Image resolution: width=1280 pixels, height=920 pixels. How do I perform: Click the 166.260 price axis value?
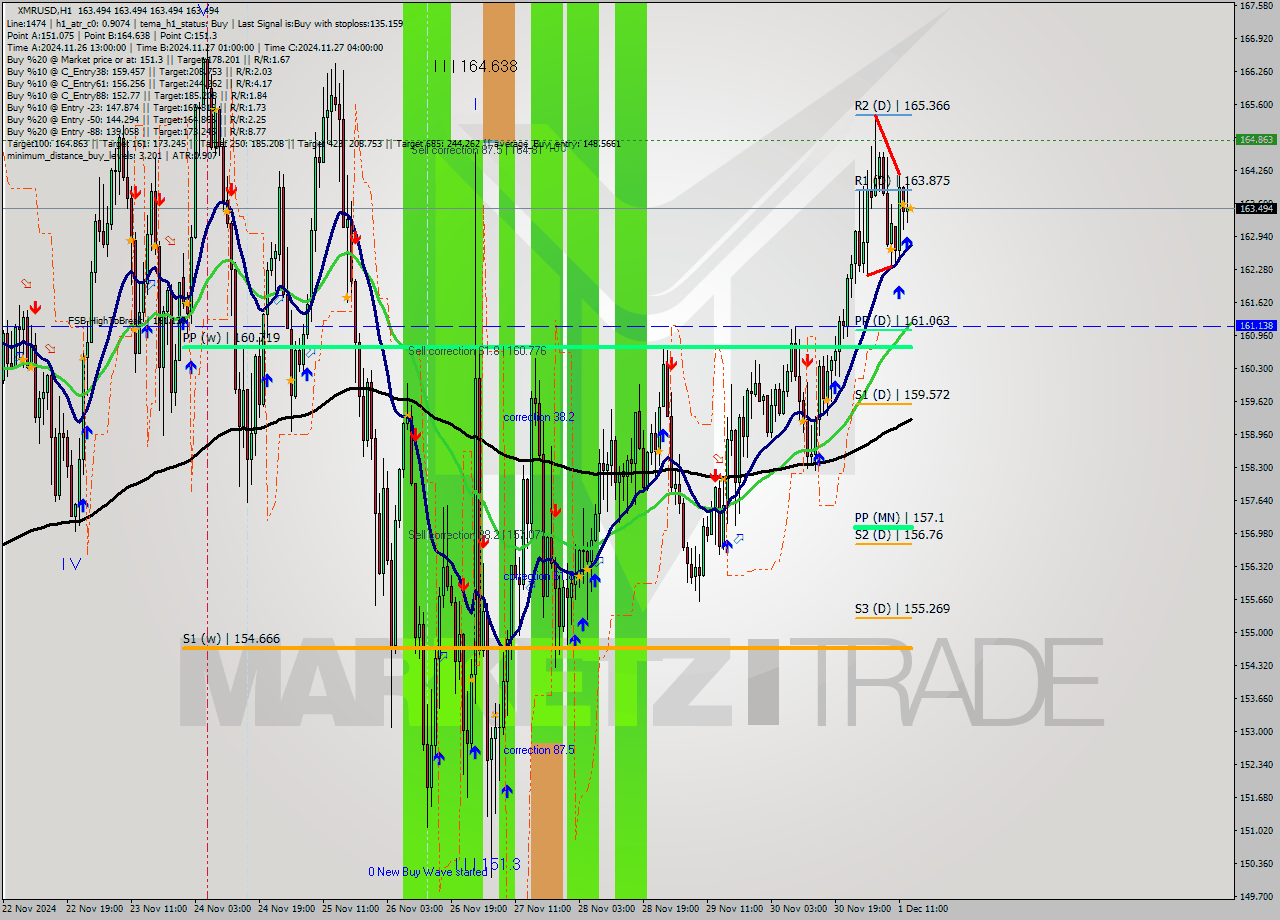pos(1256,72)
